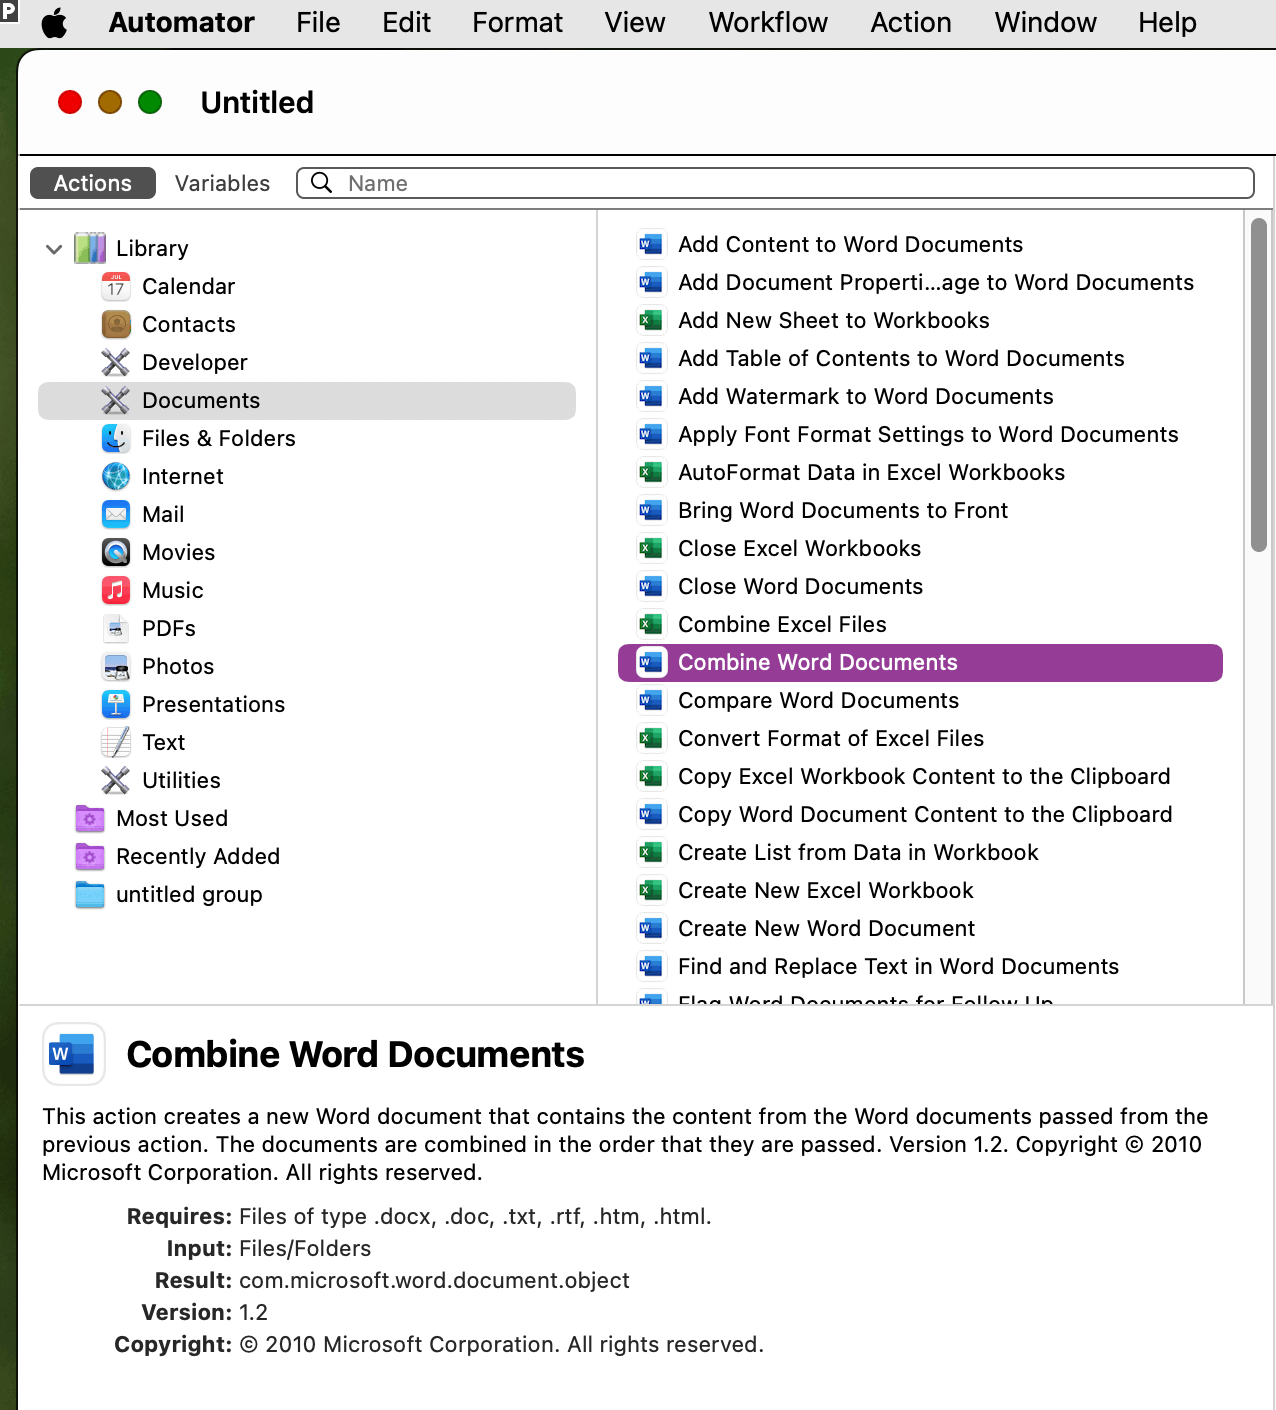Click the Recently Added folder icon
Viewport: 1276px width, 1410px height.
coord(90,856)
